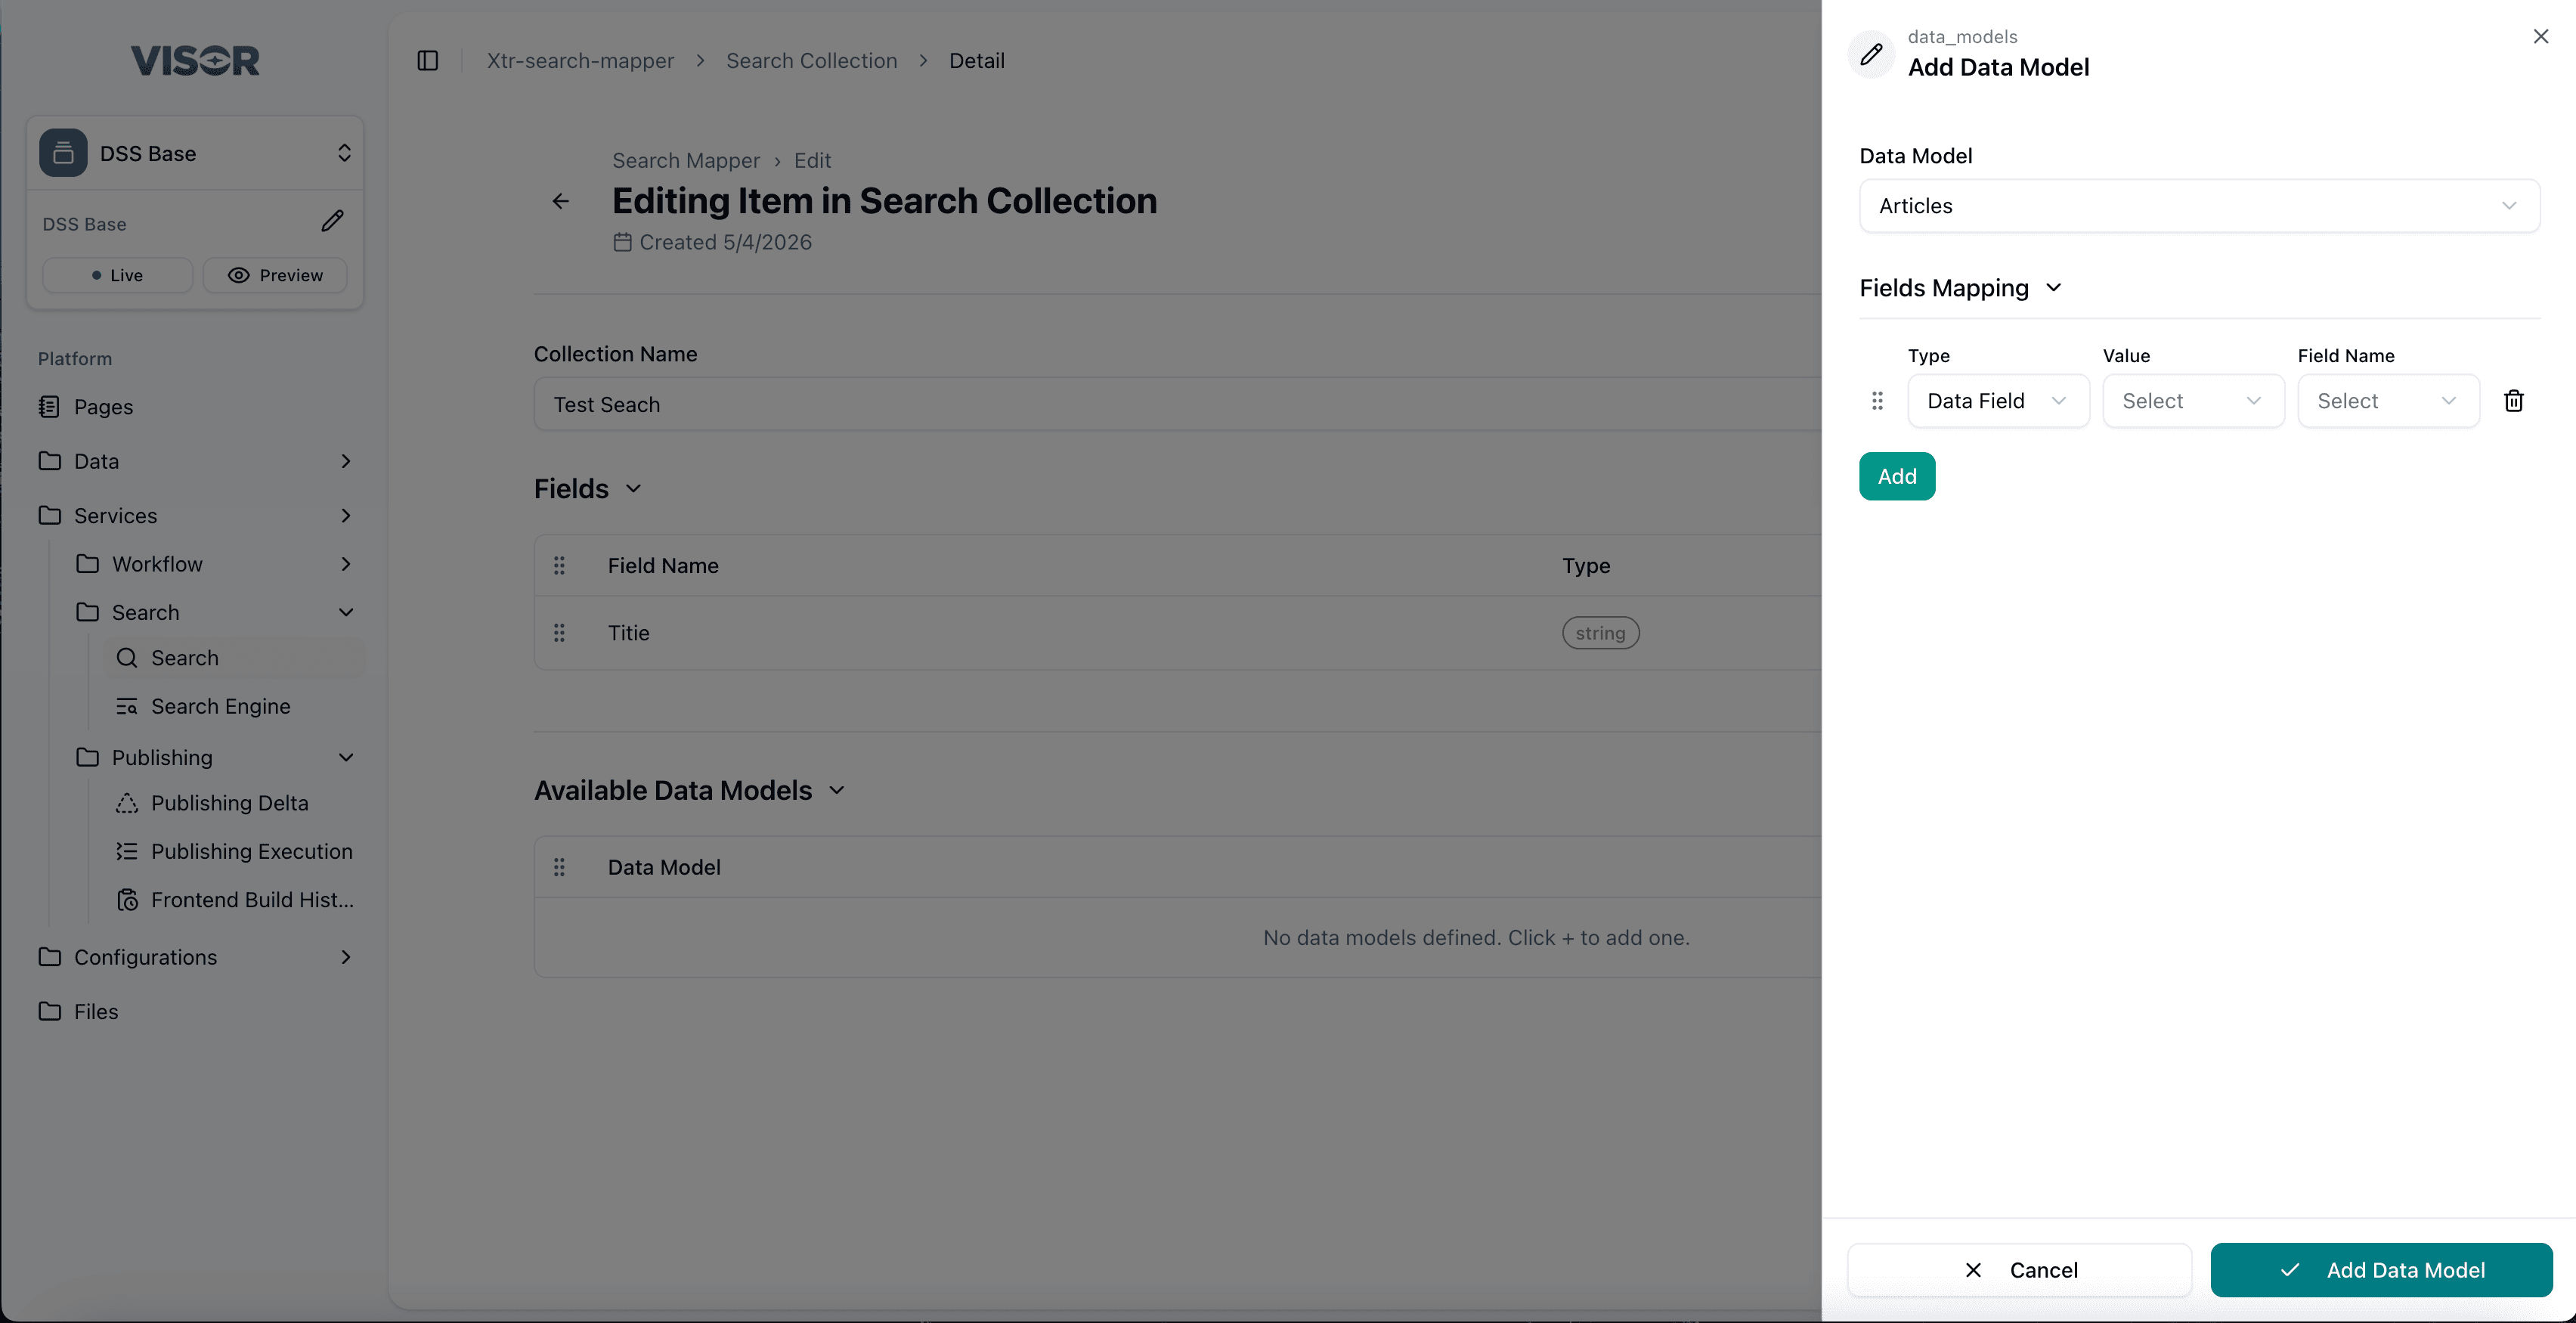2576x1323 pixels.
Task: Click the back arrow next to page title
Action: click(561, 201)
